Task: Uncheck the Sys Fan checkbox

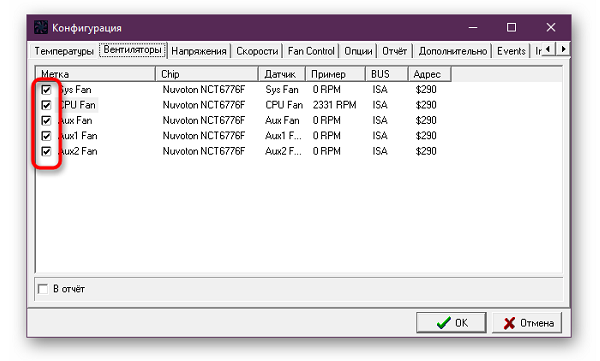Action: [x=46, y=90]
